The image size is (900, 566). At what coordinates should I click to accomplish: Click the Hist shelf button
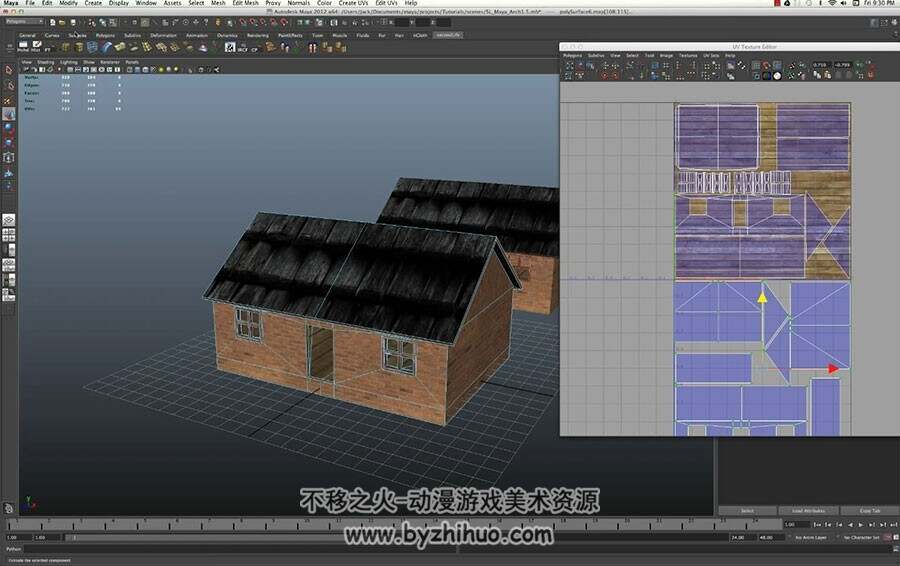click(x=36, y=47)
